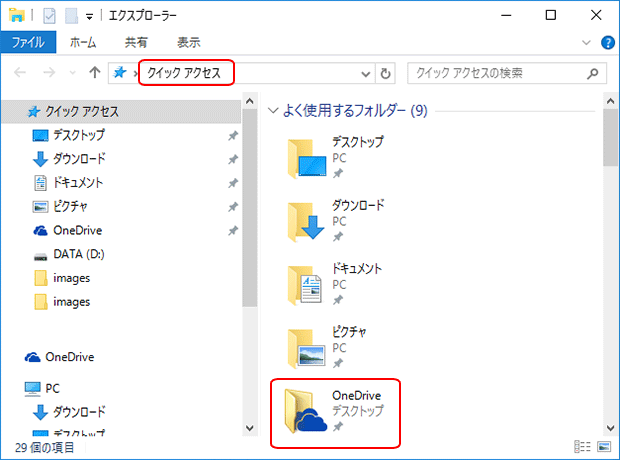Viewport: 620px width, 460px height.
Task: Click the よく使用するフォルダー (9) group header
Action: pos(355,110)
